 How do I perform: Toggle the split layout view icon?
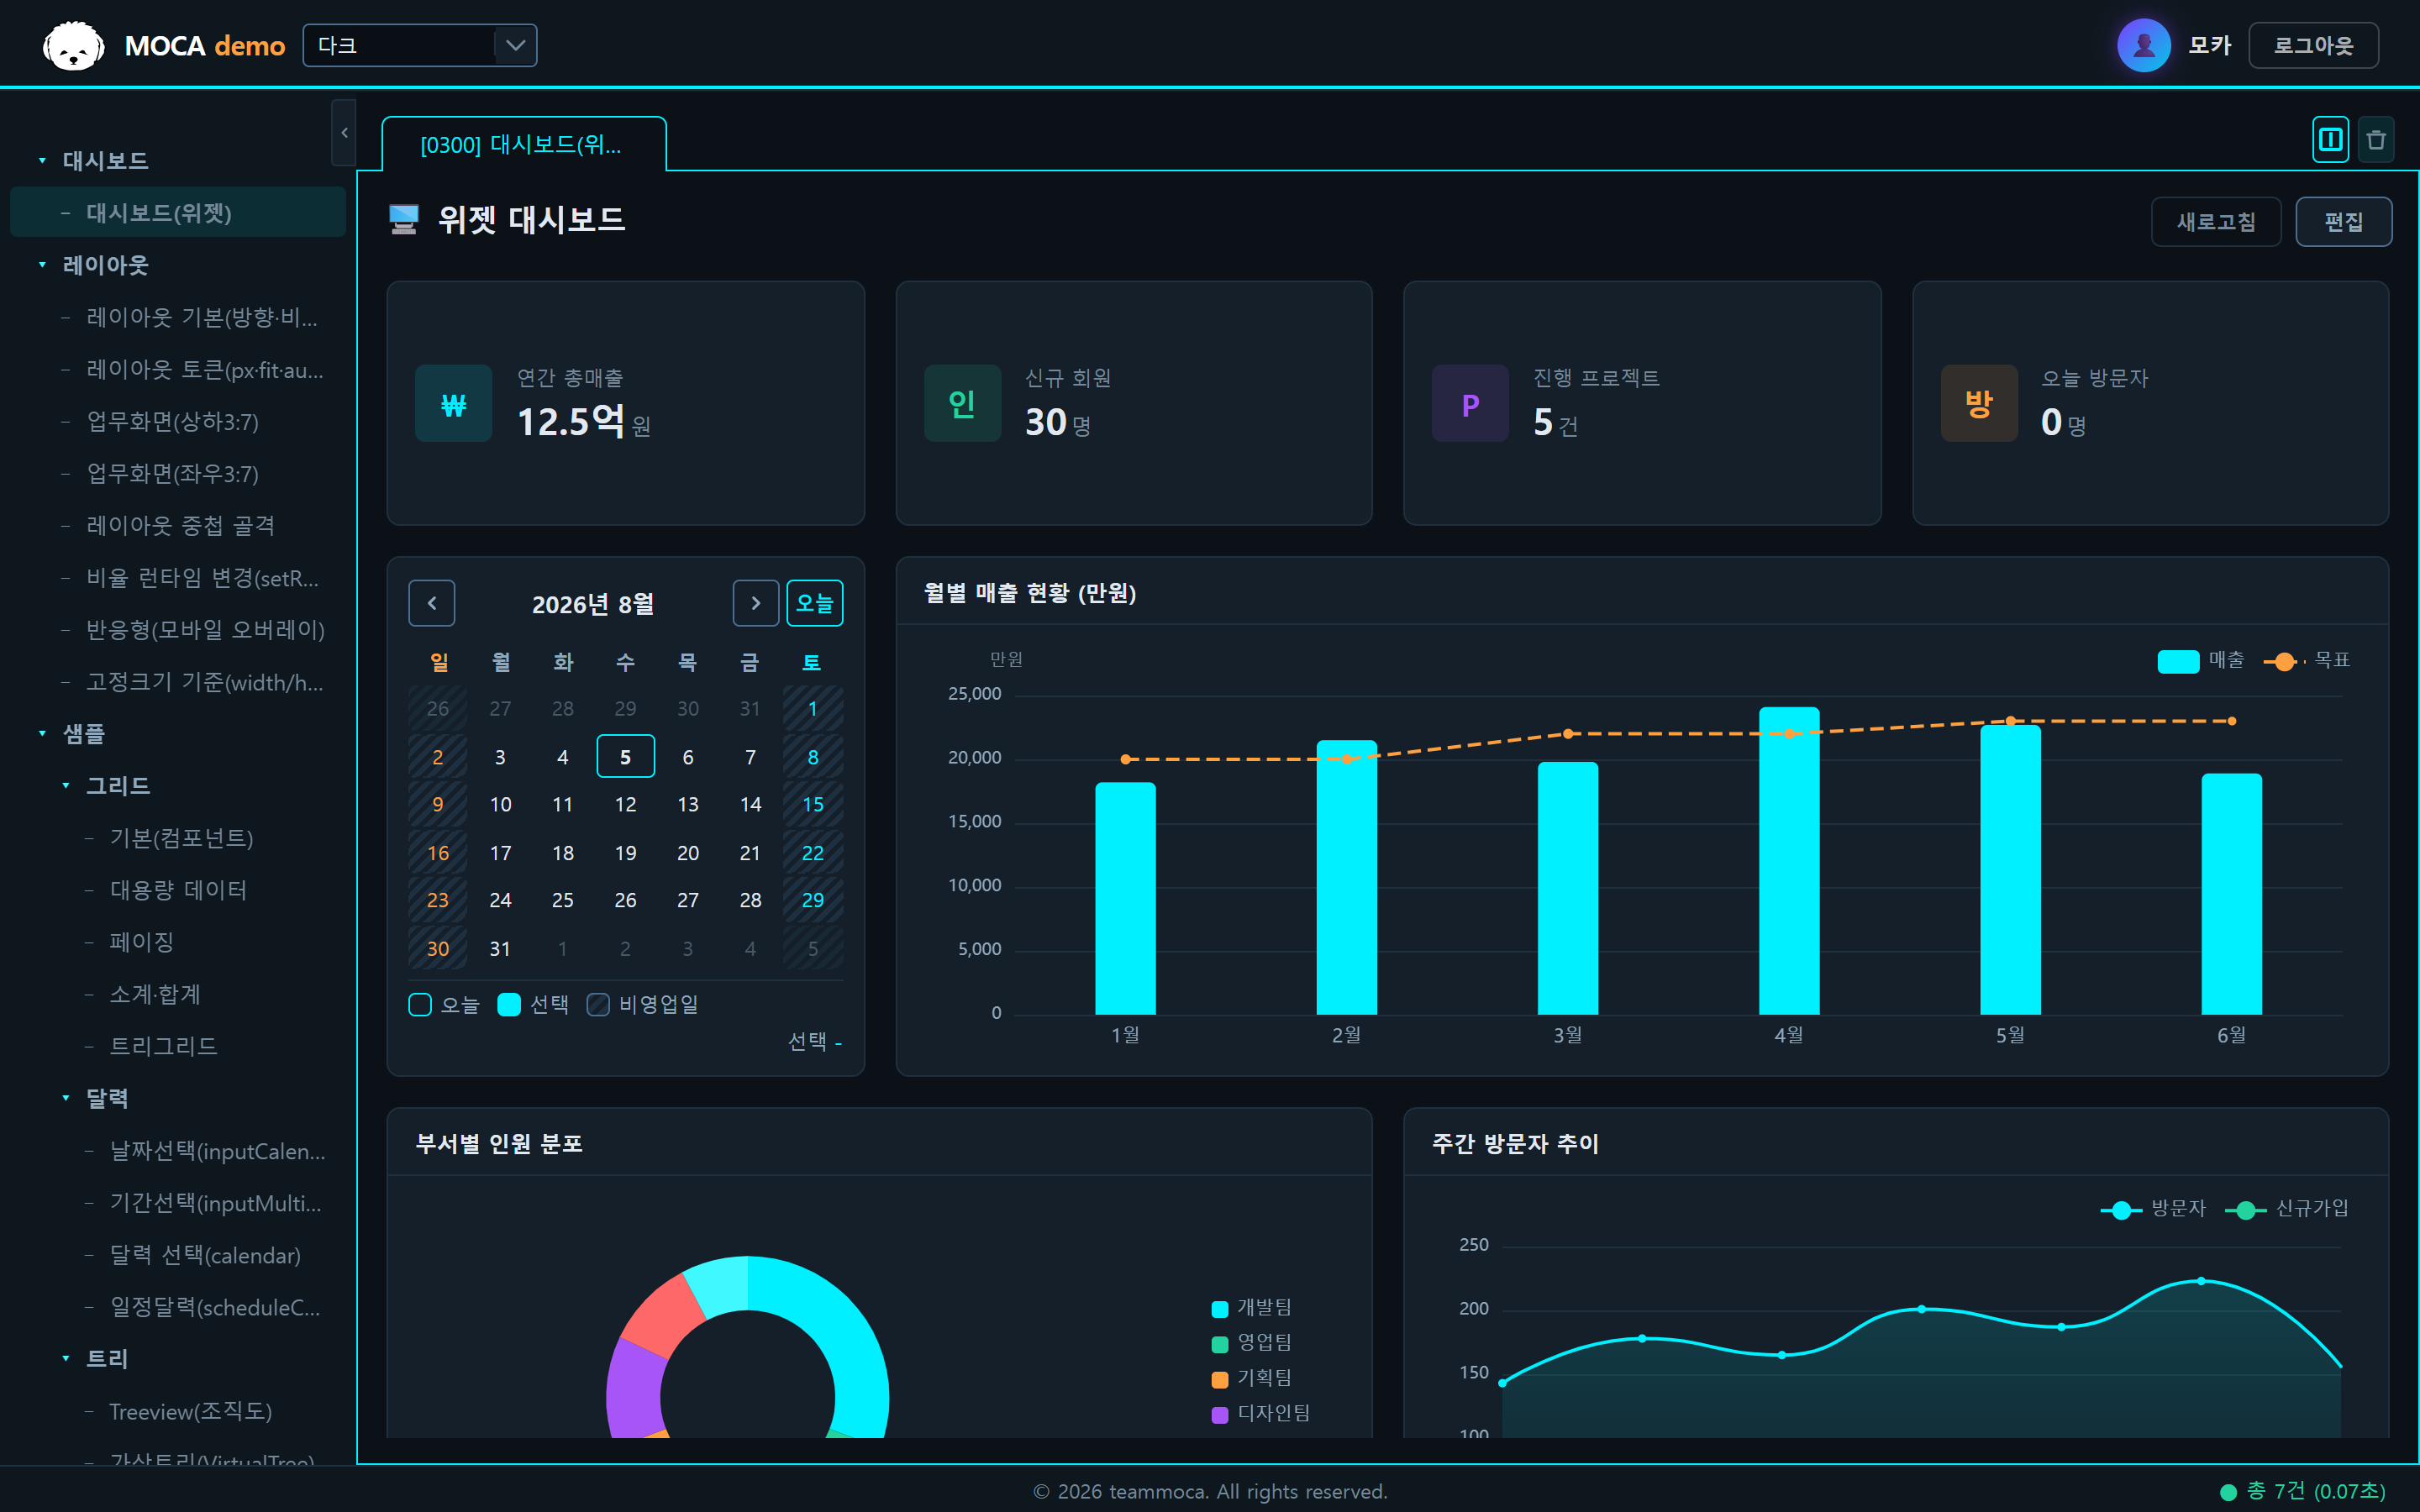point(2330,140)
